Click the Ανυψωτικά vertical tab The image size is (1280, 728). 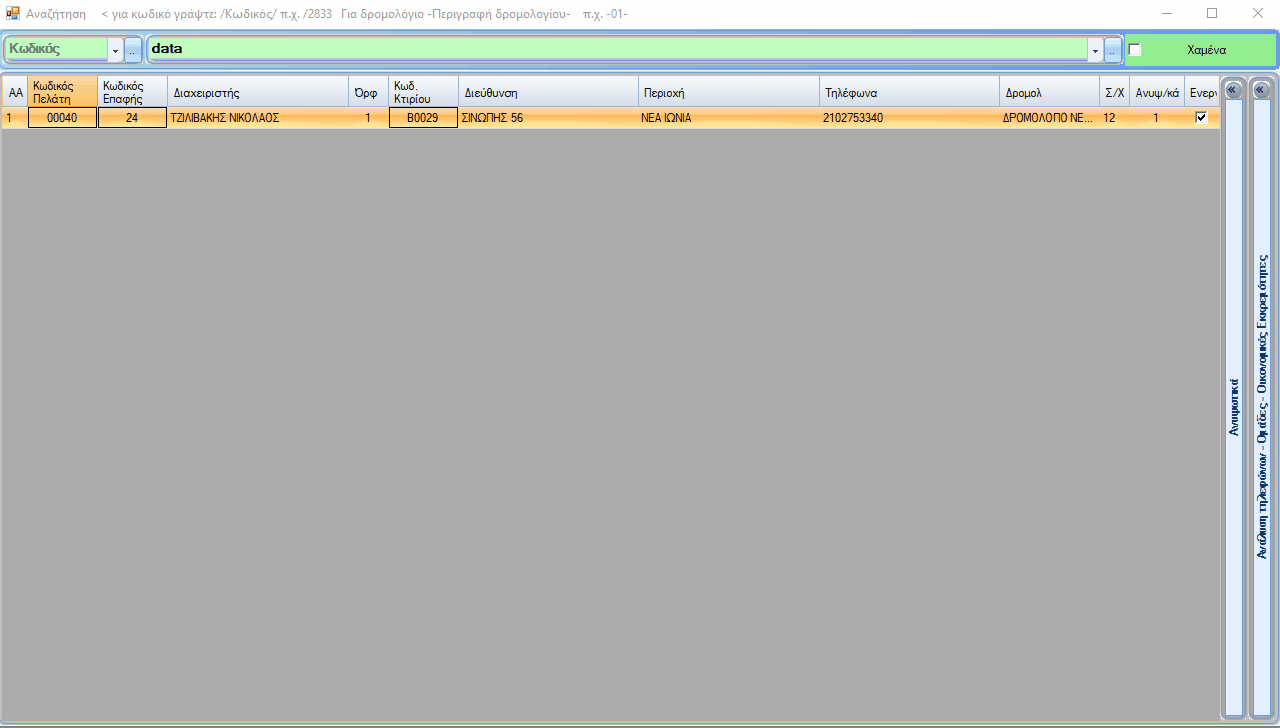pyautogui.click(x=1234, y=405)
